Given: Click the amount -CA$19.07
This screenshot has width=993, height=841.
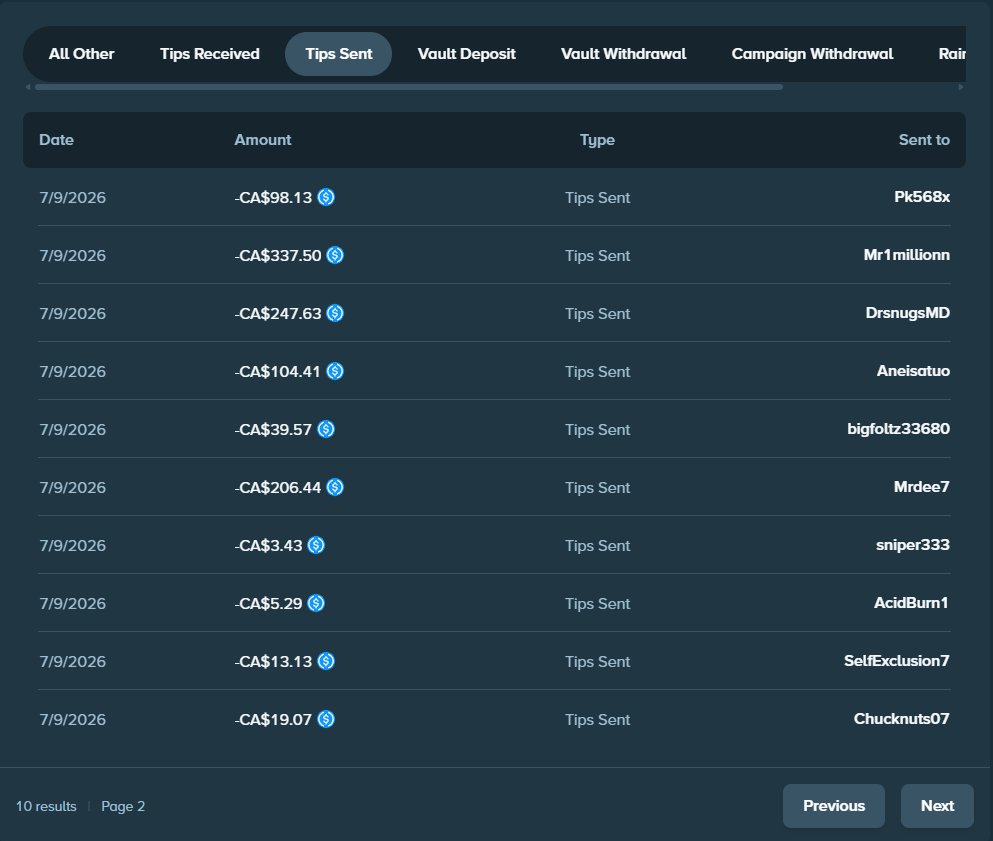Looking at the screenshot, I should tap(274, 719).
